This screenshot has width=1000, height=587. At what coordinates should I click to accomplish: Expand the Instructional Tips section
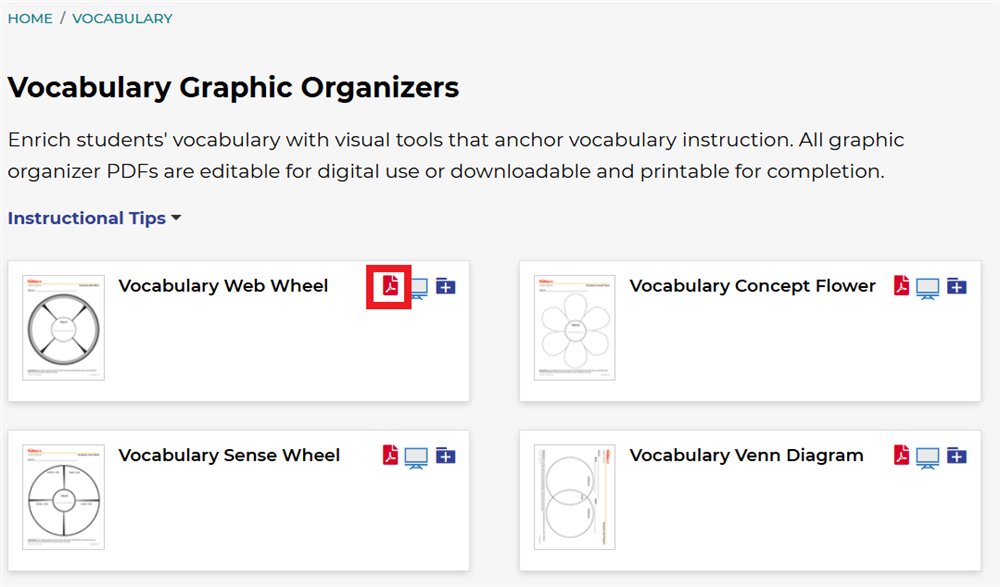pyautogui.click(x=94, y=218)
